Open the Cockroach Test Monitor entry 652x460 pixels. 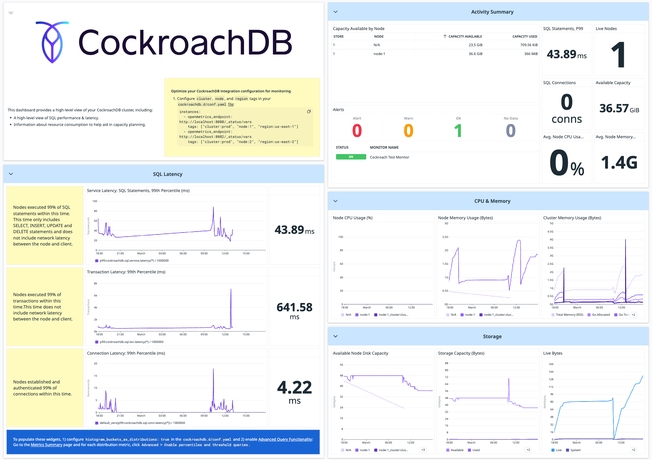pos(389,157)
